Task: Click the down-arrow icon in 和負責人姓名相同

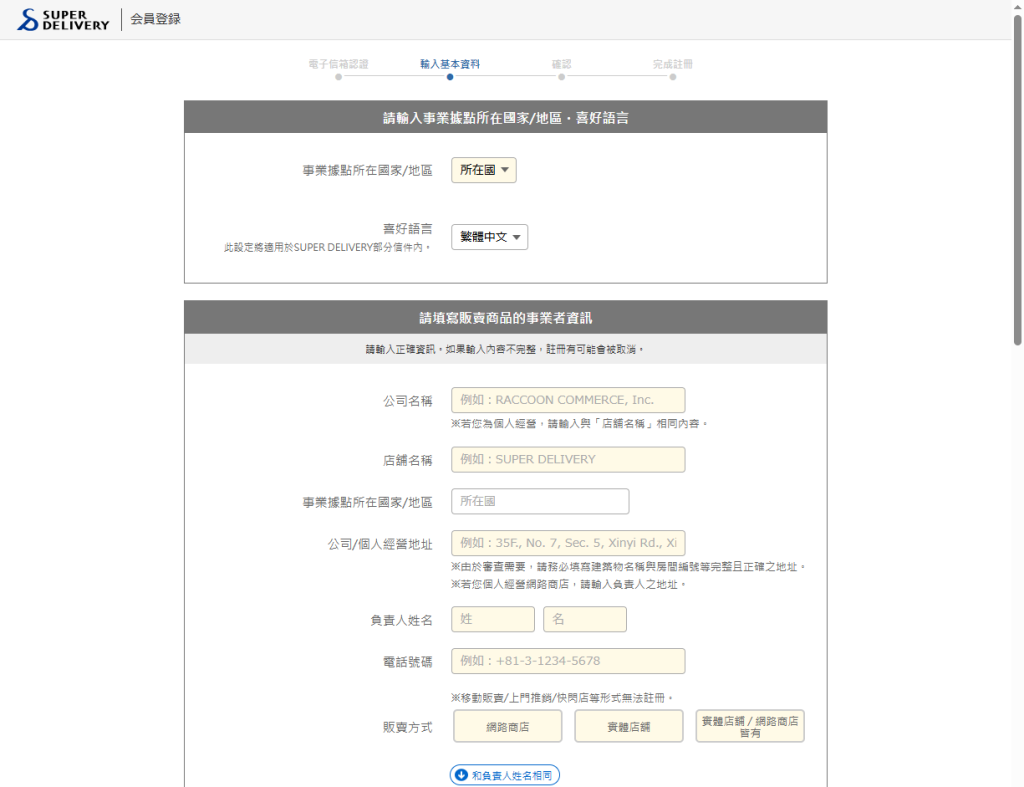Action: coord(461,775)
